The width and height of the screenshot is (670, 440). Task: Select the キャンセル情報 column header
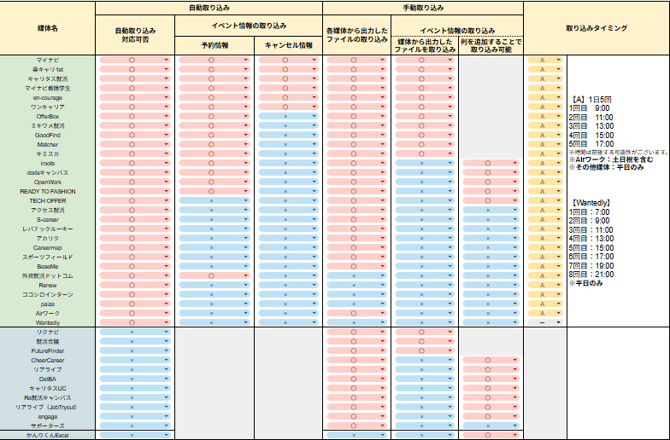click(288, 45)
